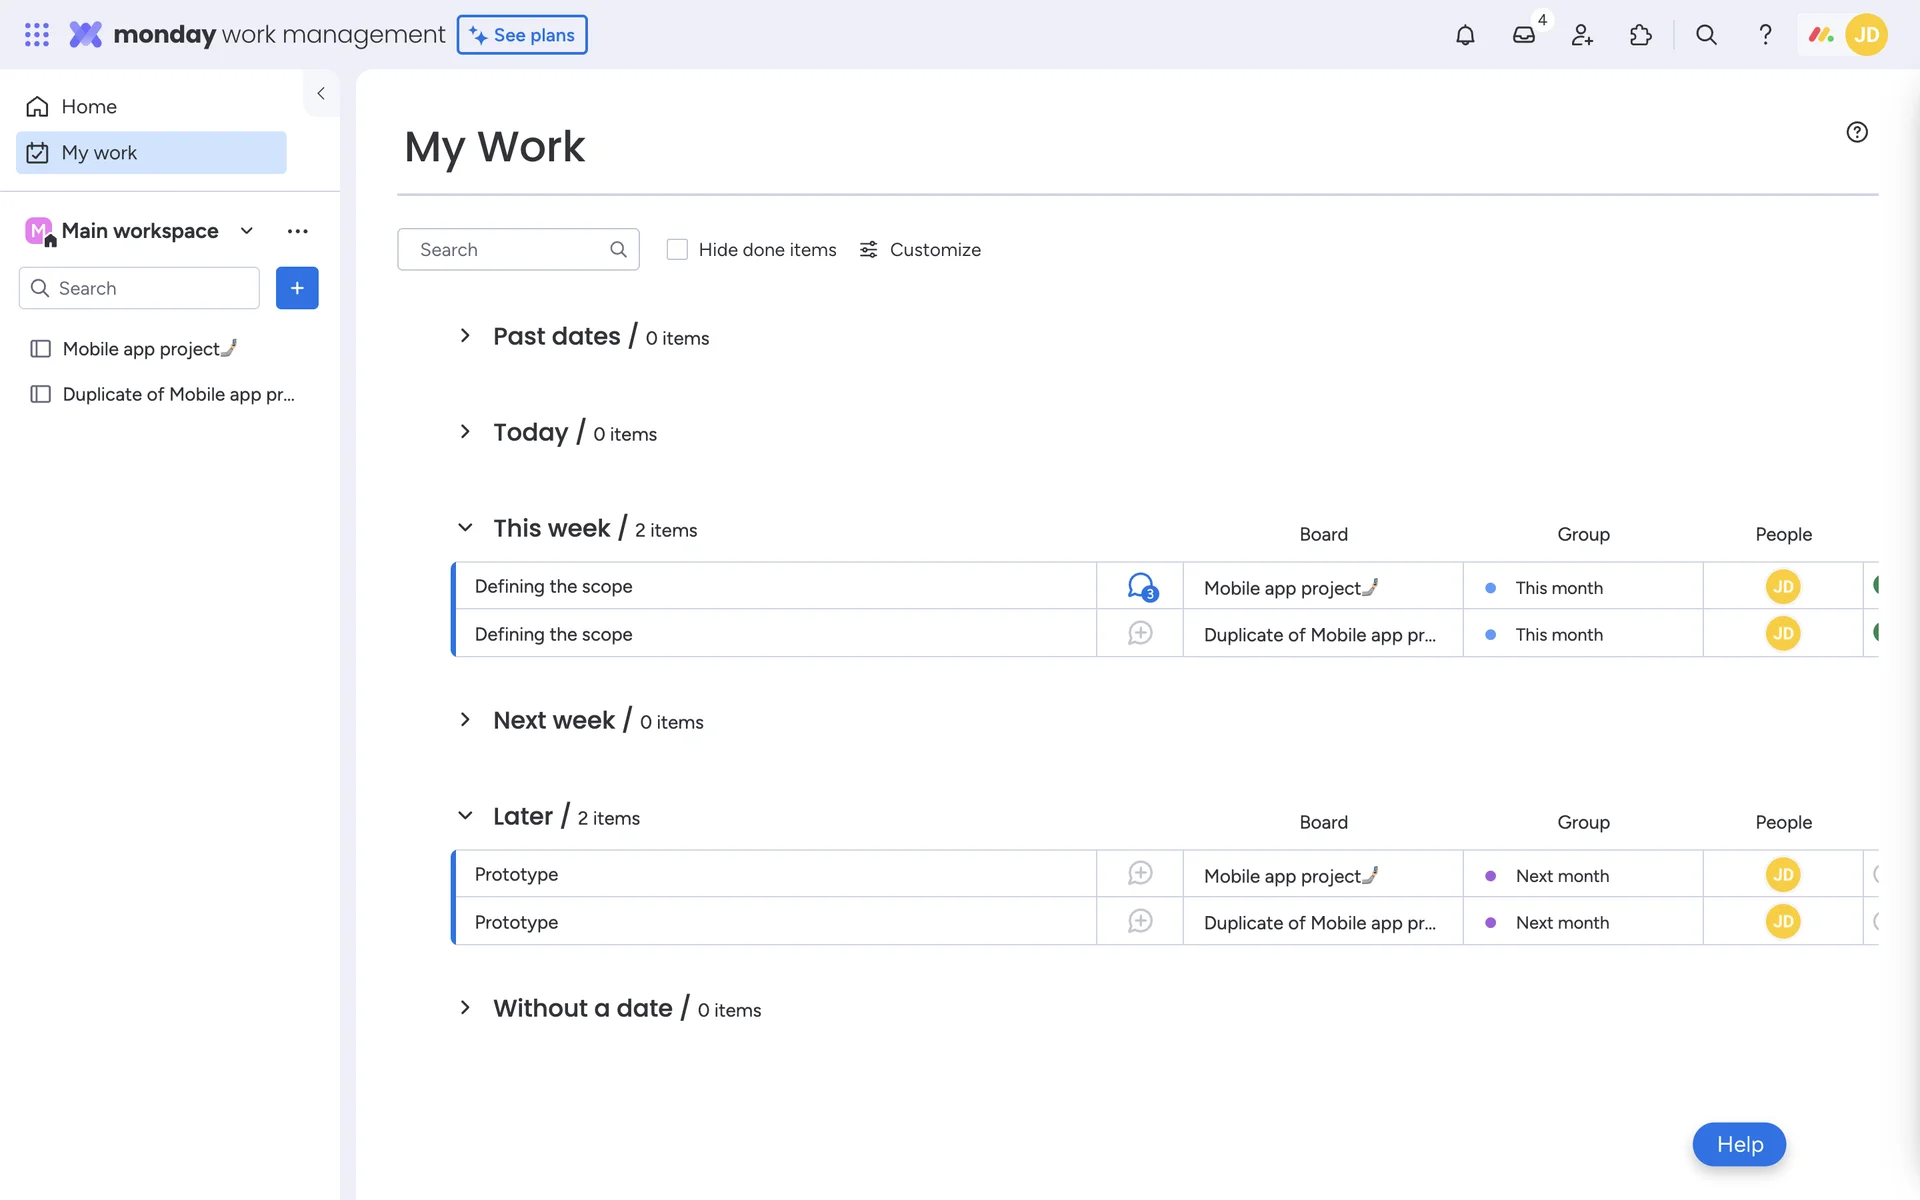Expand the Without a date section
Screen dimensions: 1920x1200
tap(465, 1008)
